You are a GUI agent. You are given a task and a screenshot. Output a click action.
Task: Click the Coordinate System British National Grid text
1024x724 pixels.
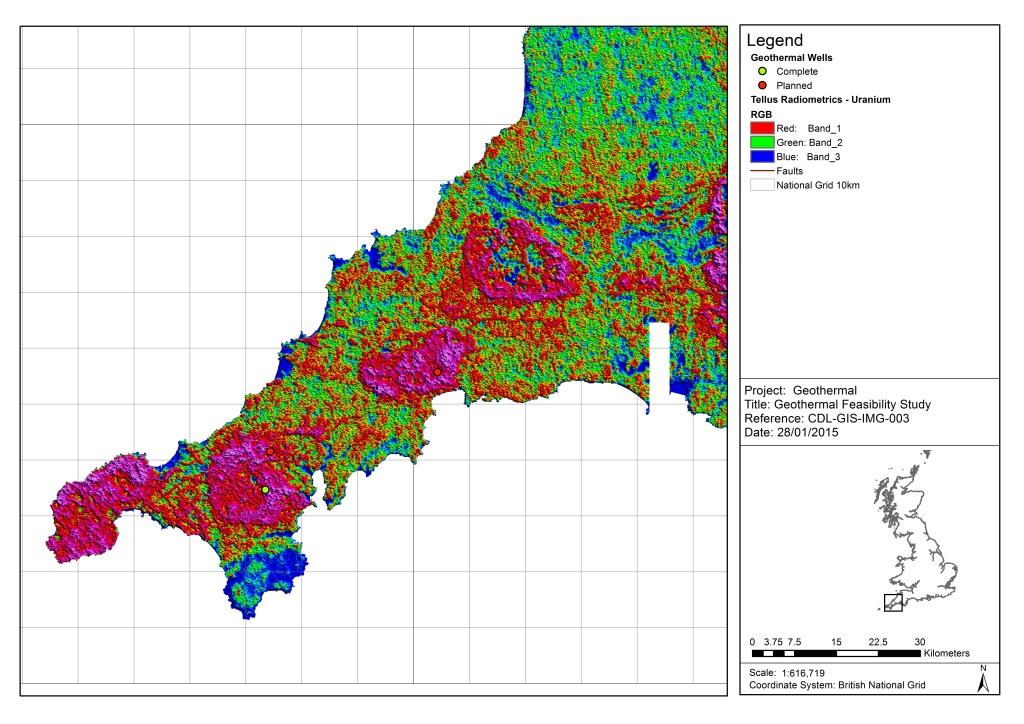(x=837, y=685)
